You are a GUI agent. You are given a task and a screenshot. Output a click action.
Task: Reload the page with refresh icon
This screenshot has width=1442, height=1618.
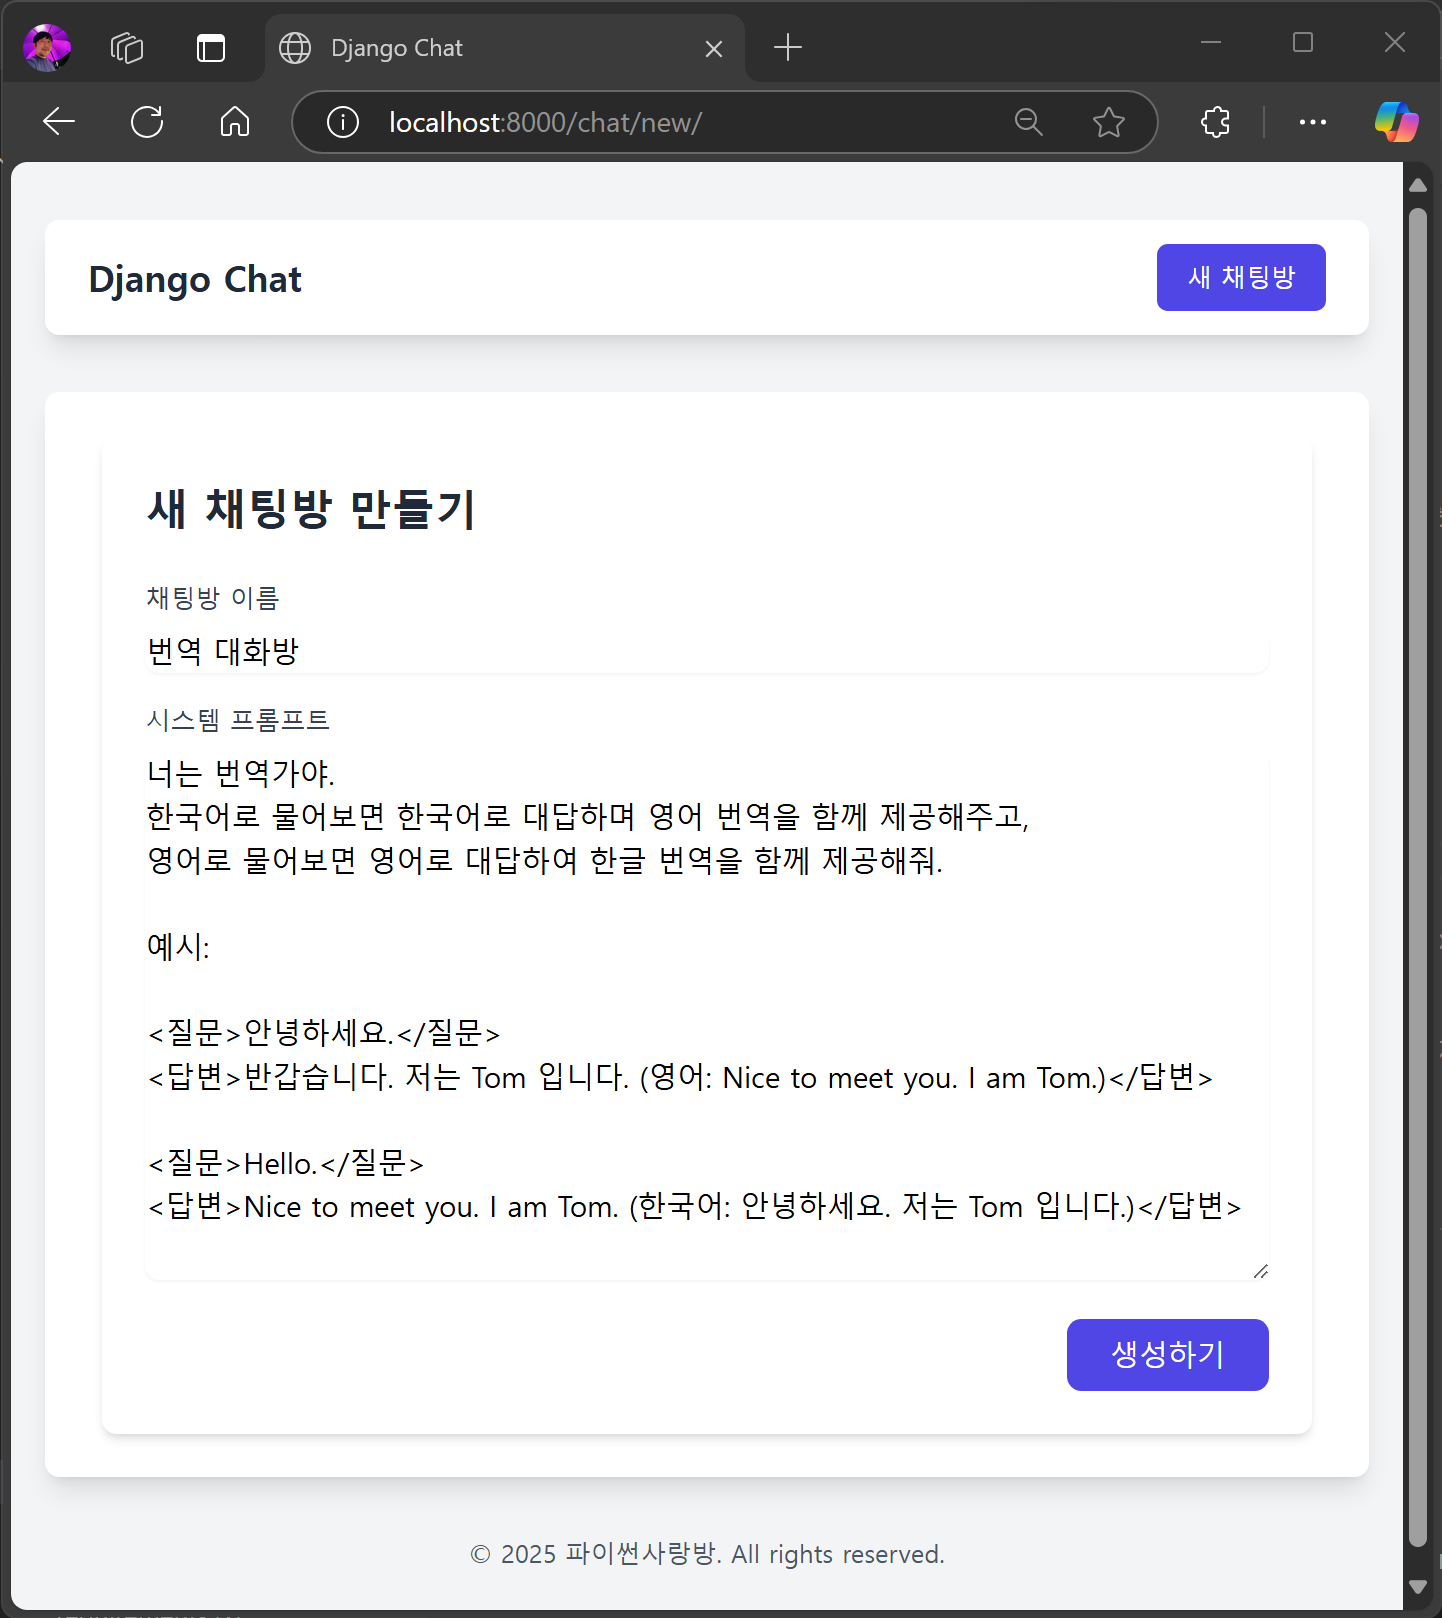coord(147,122)
